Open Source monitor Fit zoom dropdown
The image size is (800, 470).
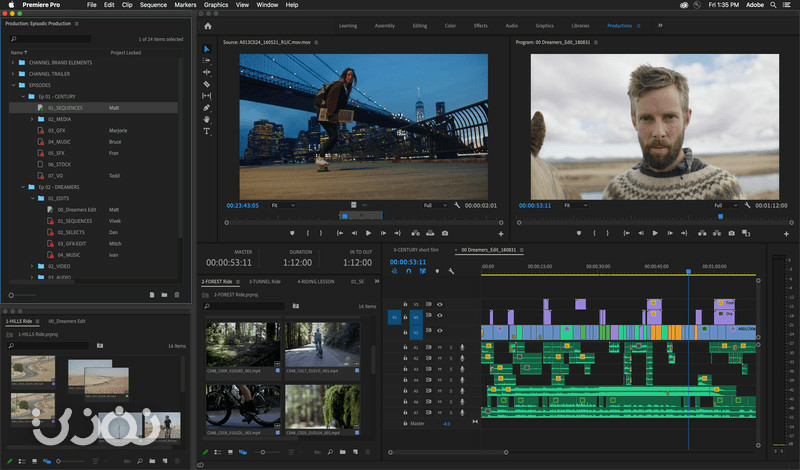point(283,205)
